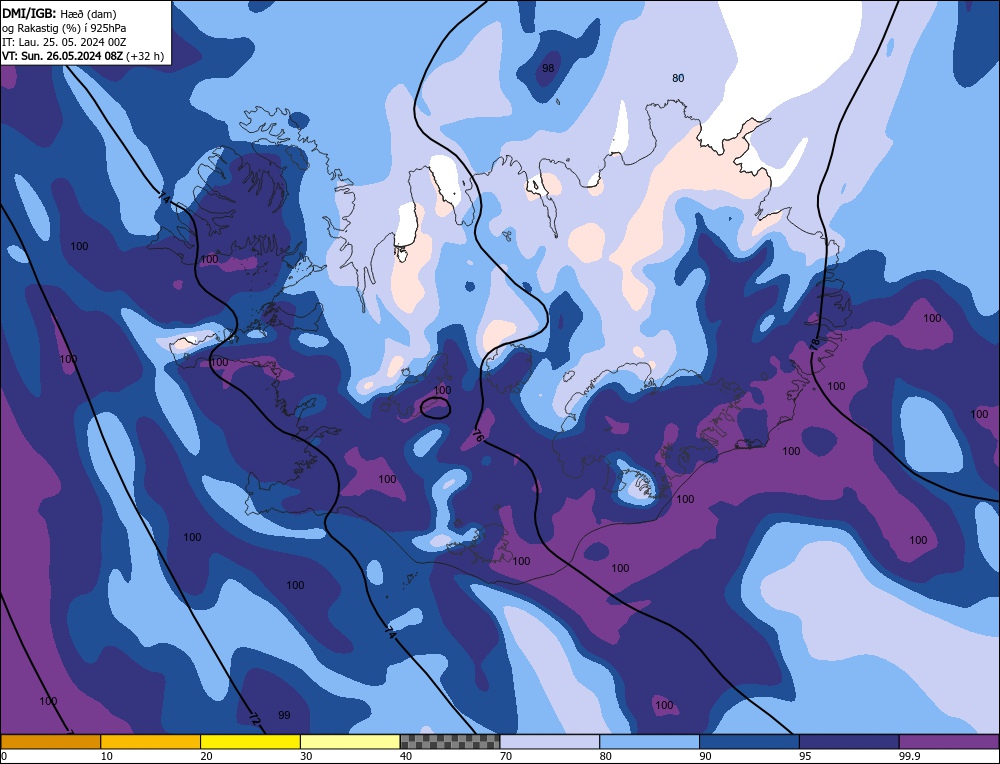Click the '10' legend tick value
This screenshot has width=1000, height=764.
click(107, 756)
